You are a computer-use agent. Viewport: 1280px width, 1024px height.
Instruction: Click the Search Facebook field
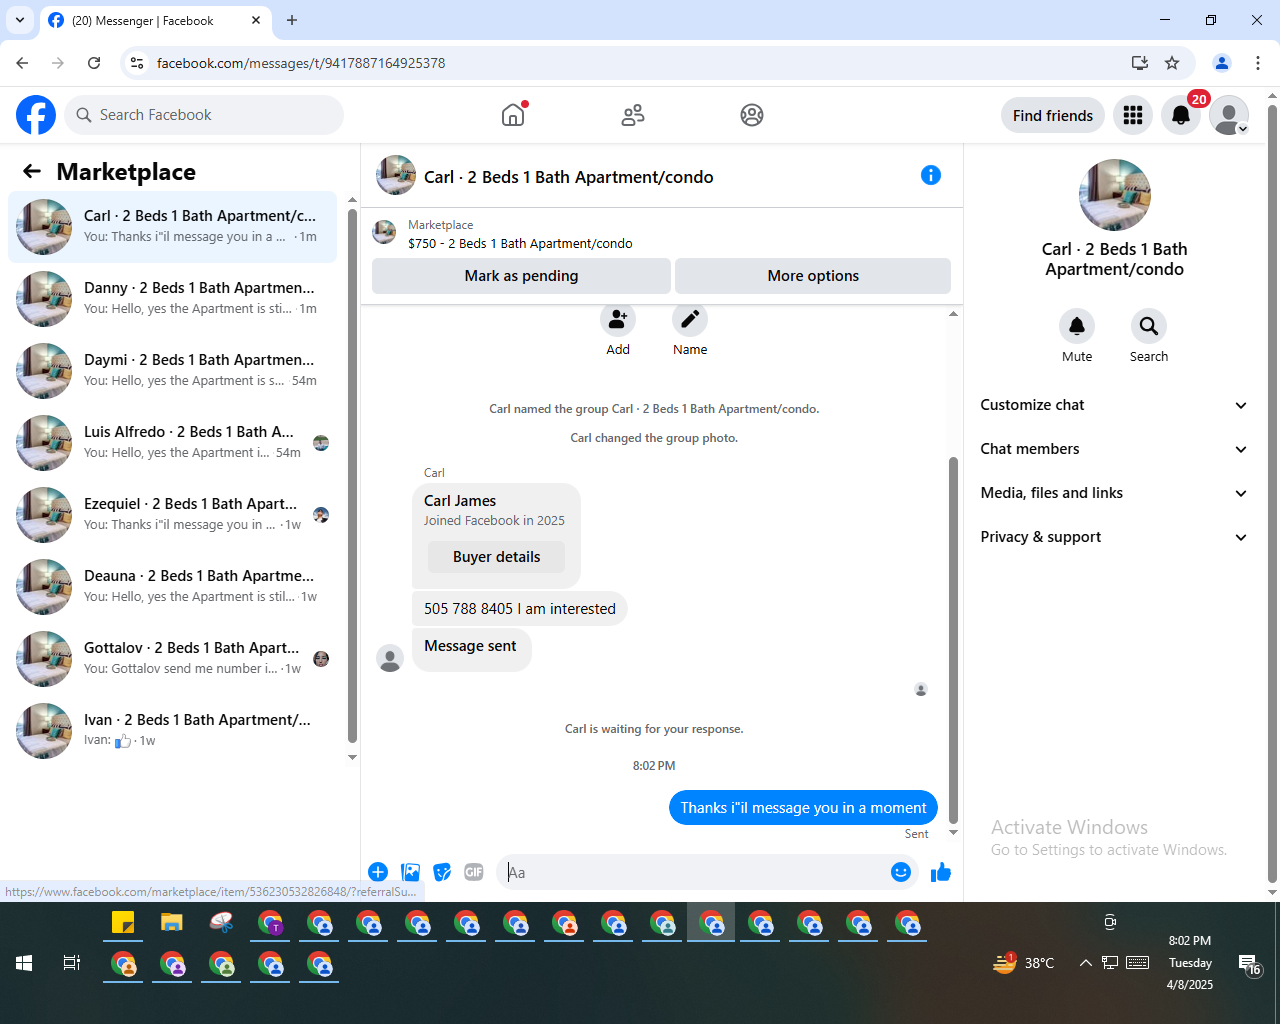tap(204, 115)
